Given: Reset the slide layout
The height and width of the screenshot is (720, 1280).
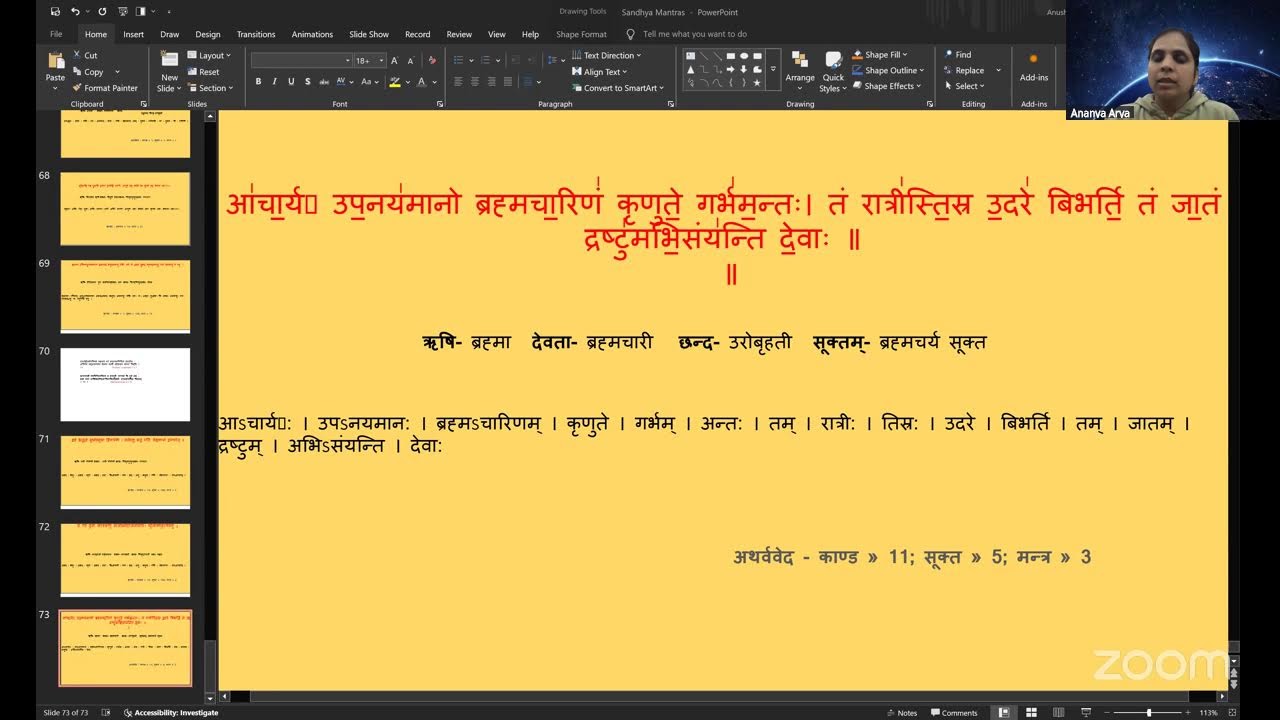Looking at the screenshot, I should pos(203,72).
